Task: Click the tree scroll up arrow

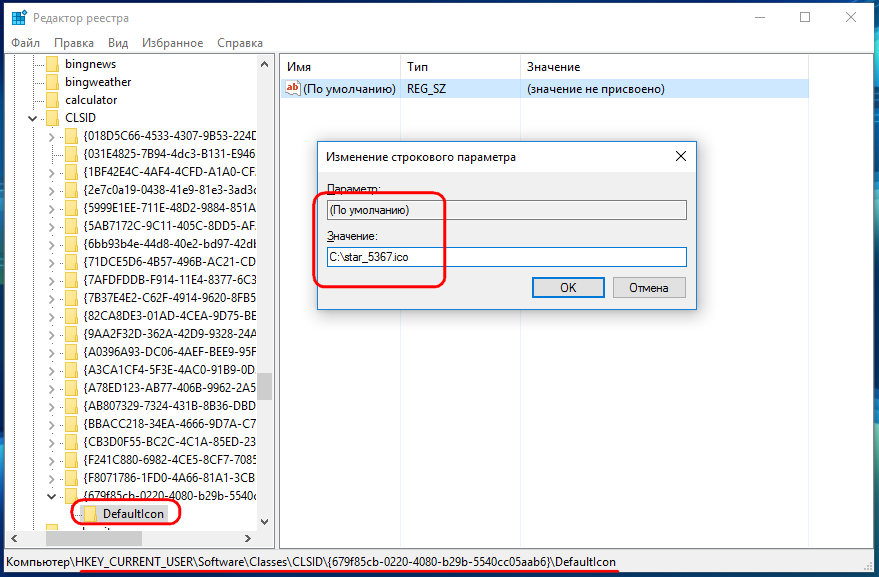Action: 265,64
